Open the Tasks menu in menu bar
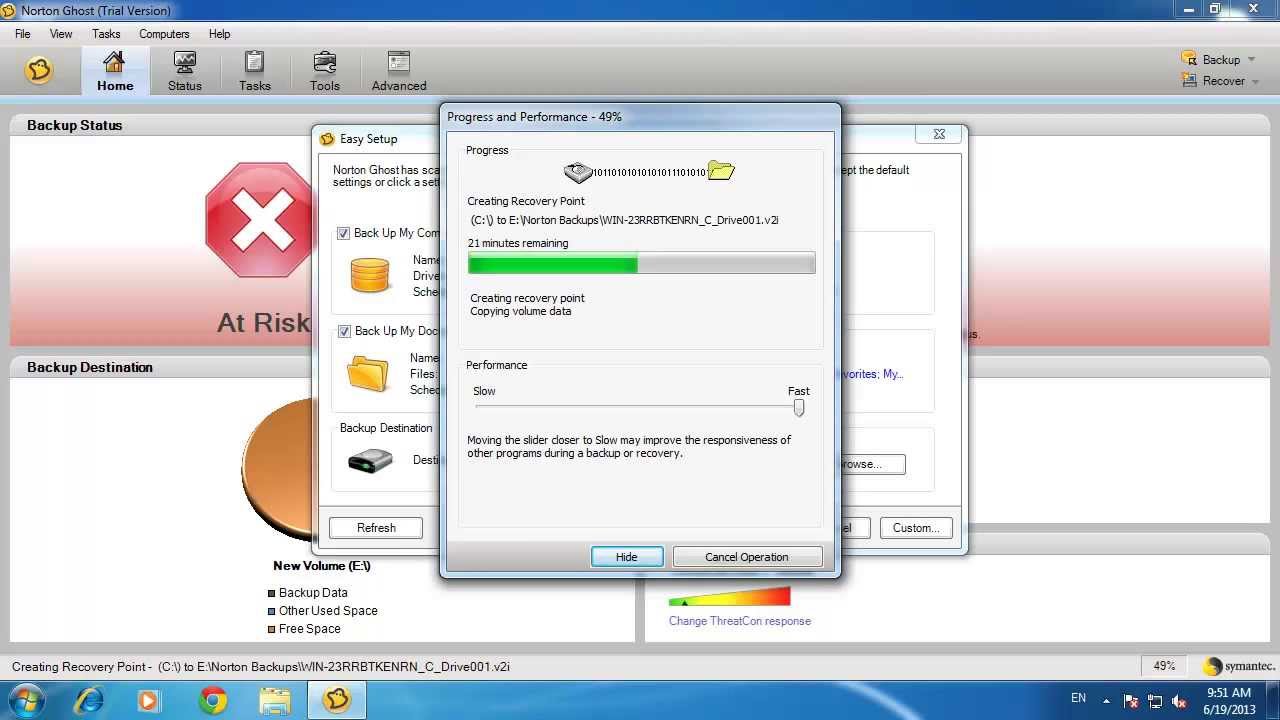 106,34
